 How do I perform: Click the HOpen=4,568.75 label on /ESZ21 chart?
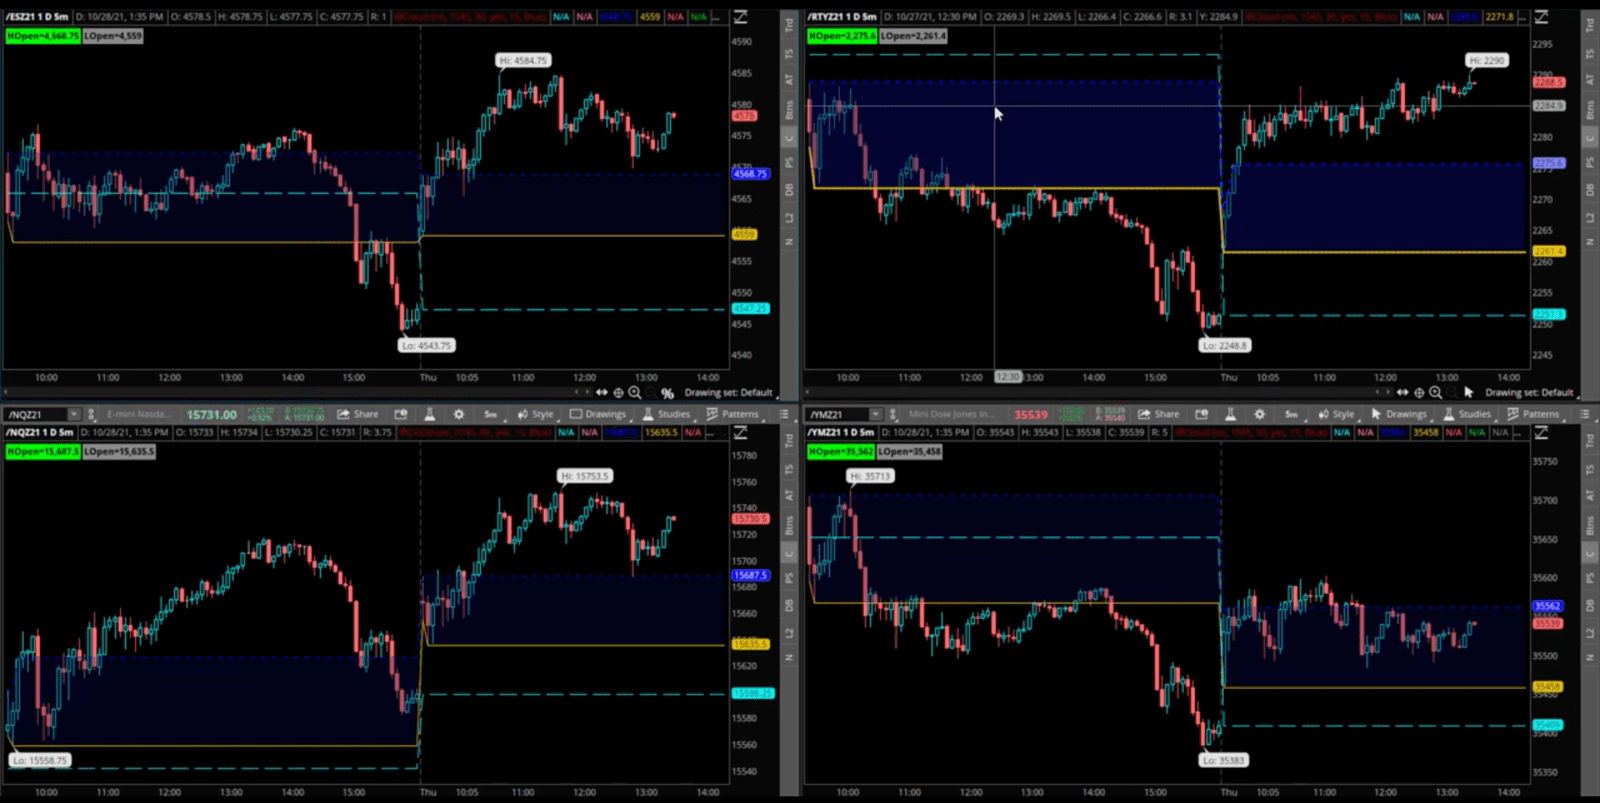43,36
